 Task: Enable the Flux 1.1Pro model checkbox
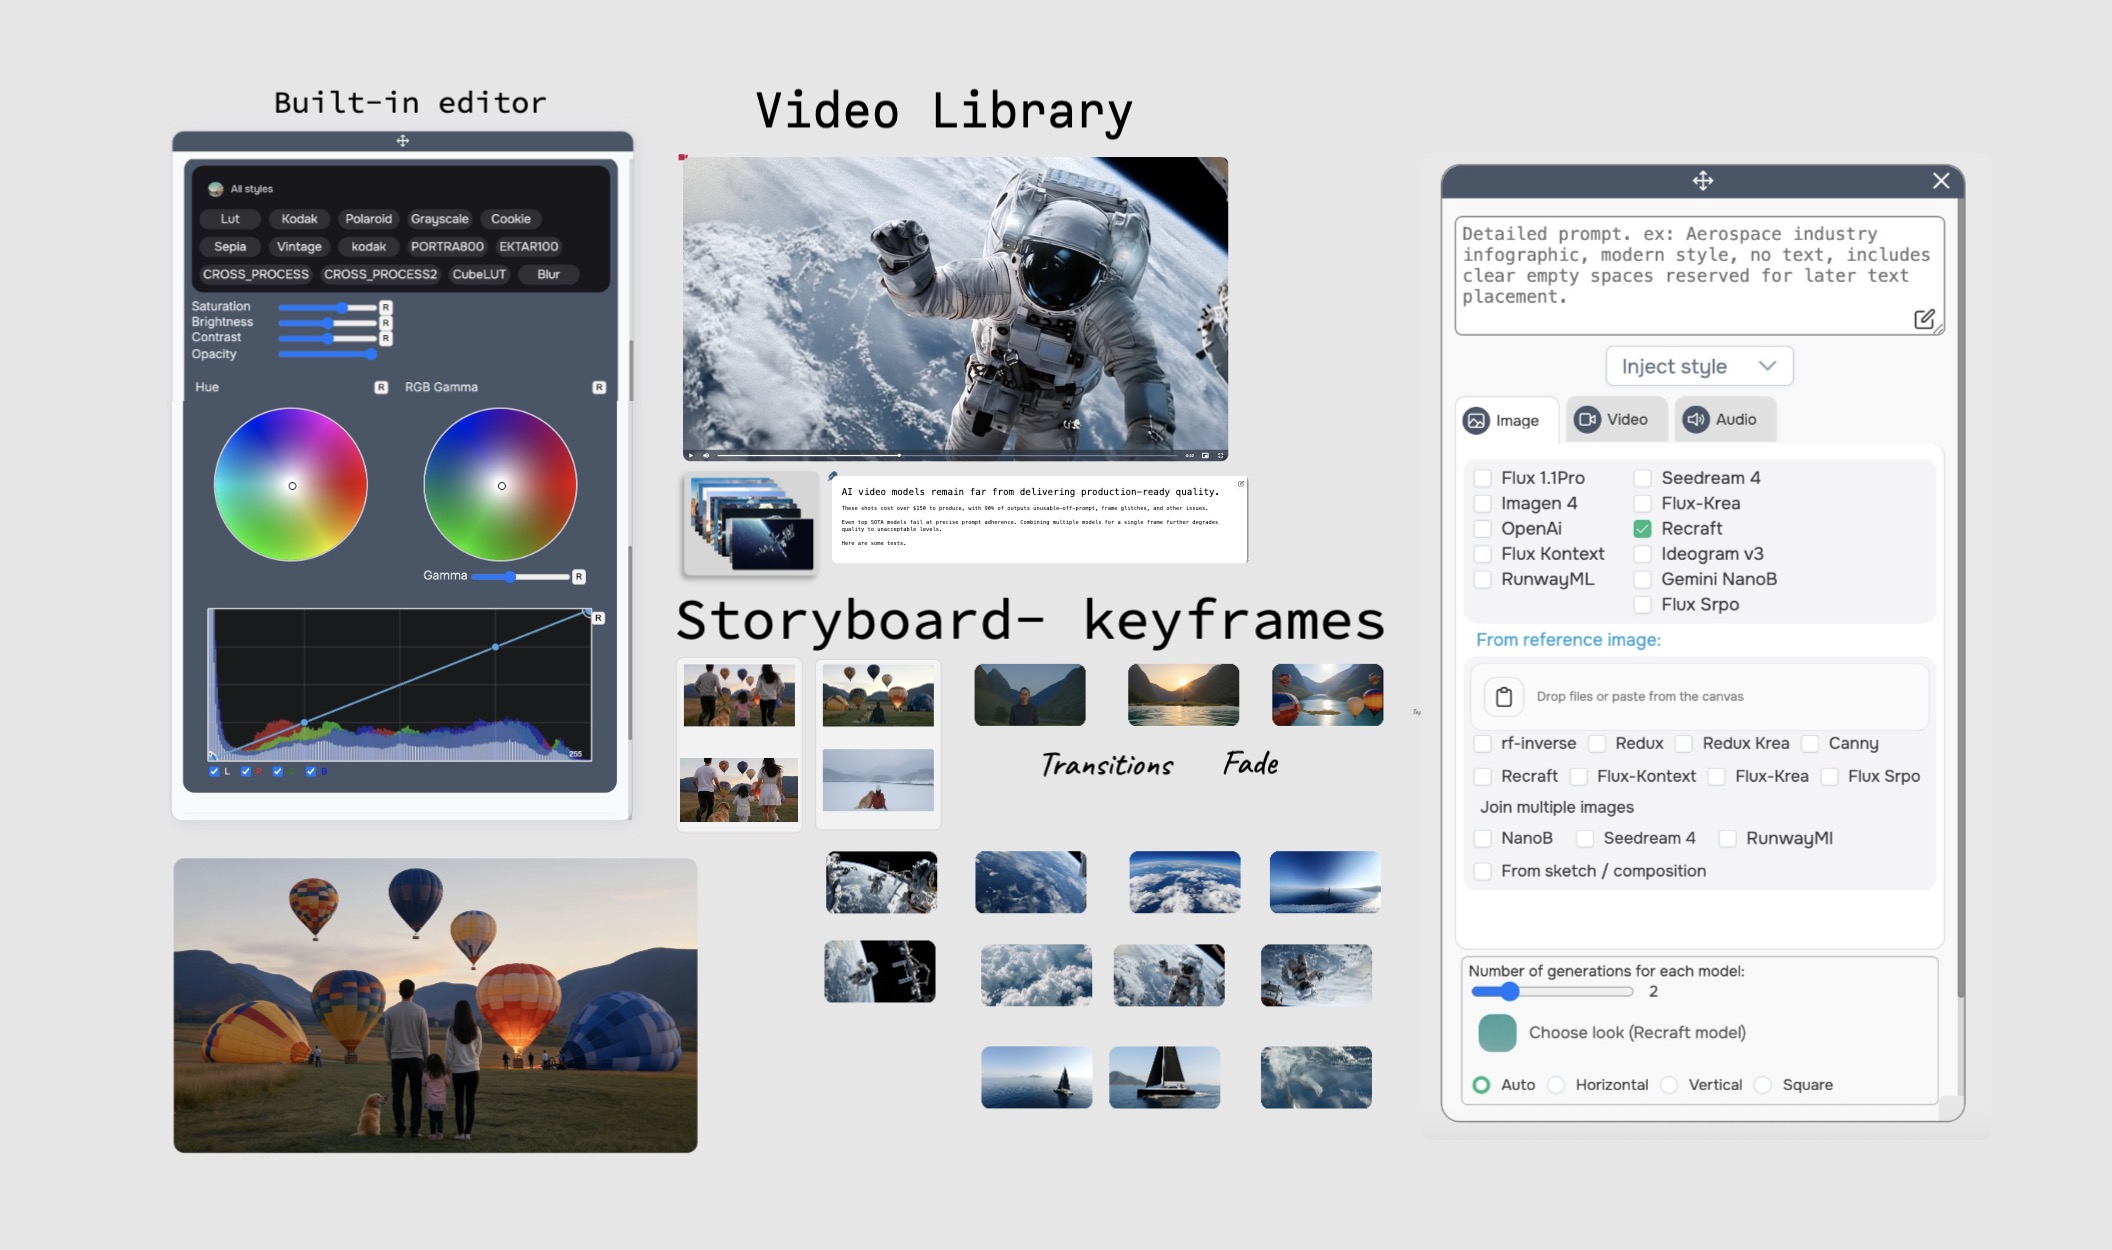click(1482, 478)
